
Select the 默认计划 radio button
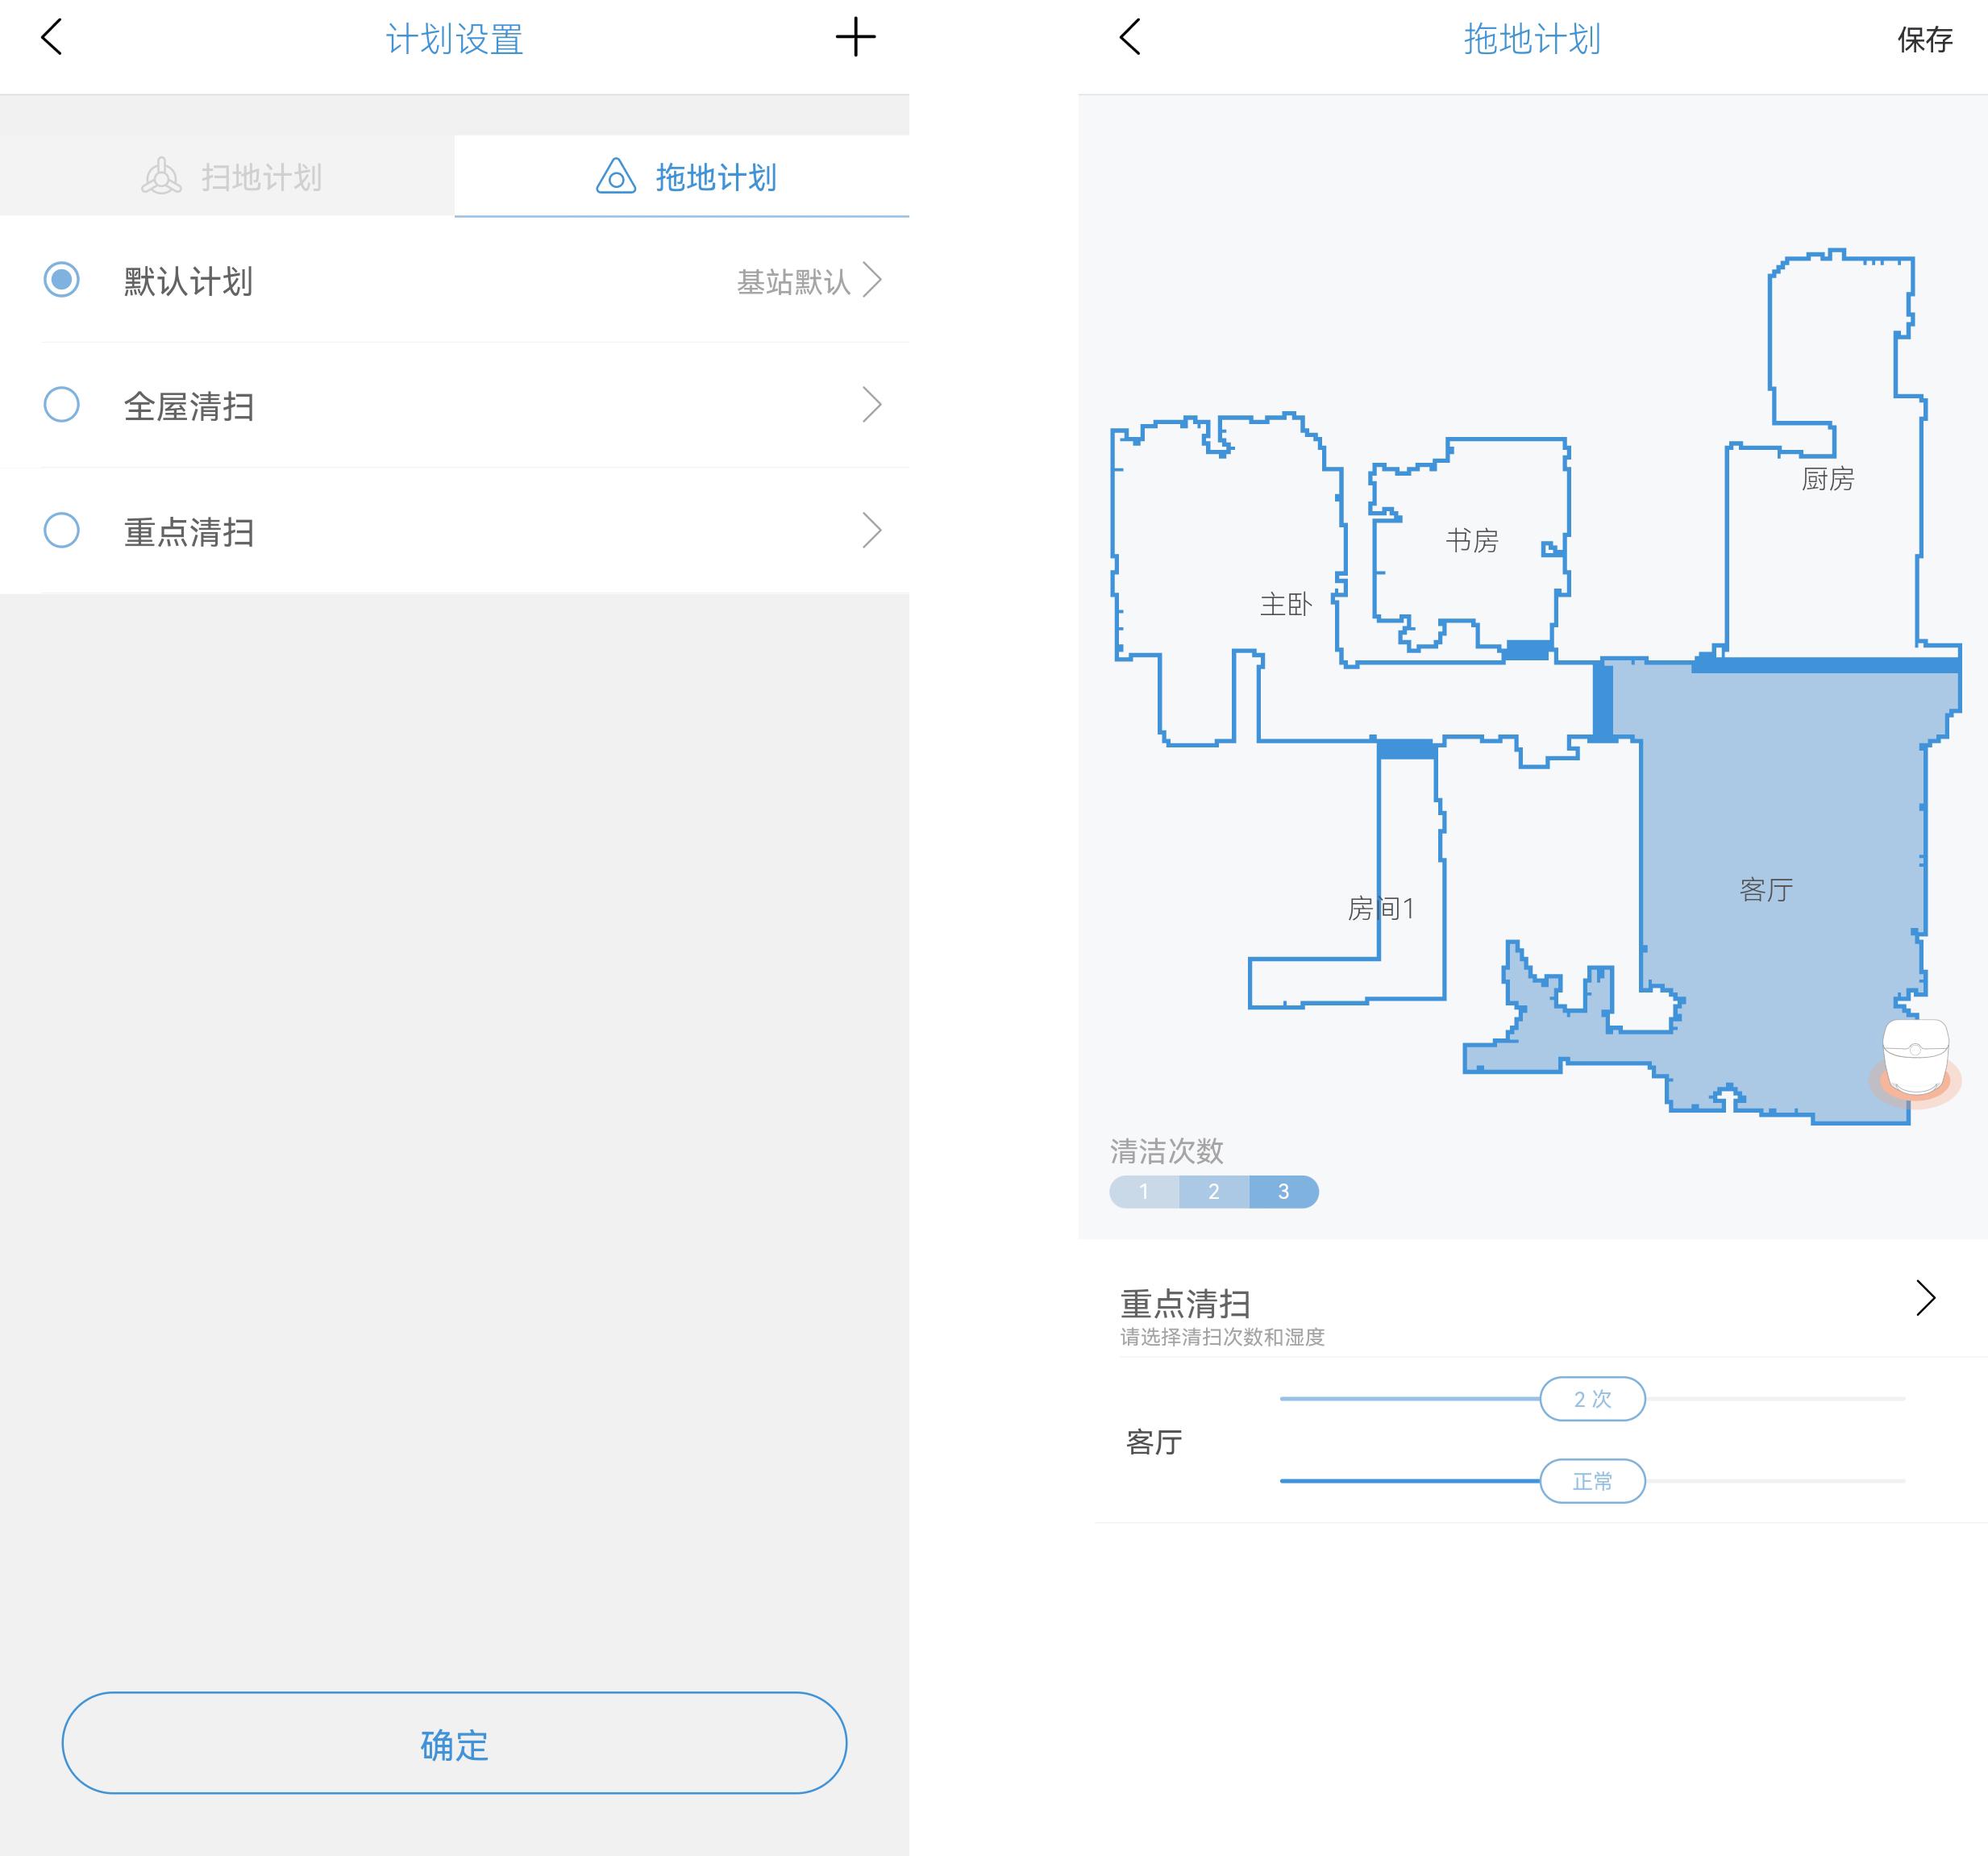[x=61, y=281]
